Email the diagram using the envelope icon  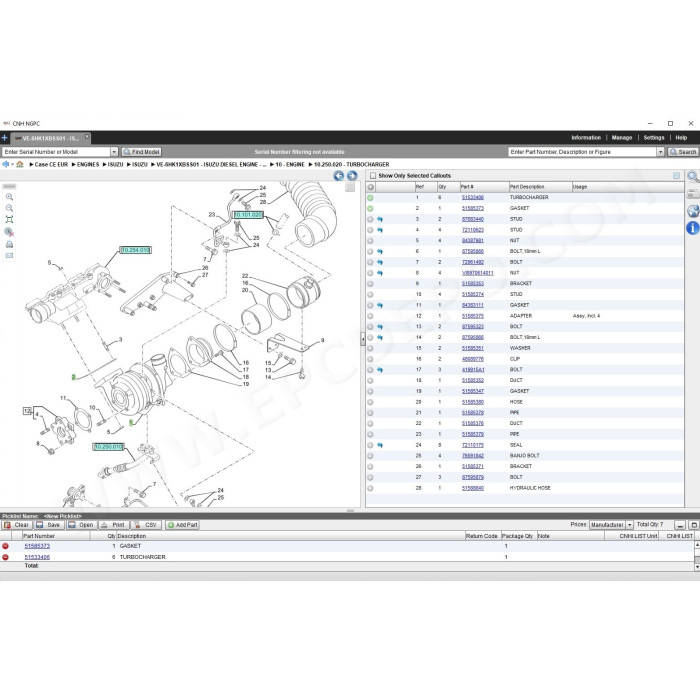tap(9, 256)
